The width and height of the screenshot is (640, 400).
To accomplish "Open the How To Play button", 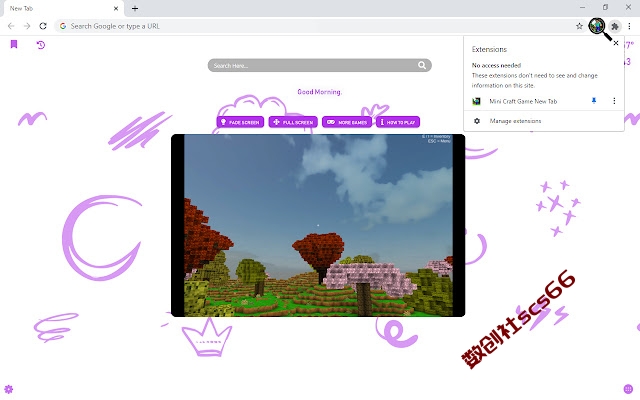I will 398,122.
